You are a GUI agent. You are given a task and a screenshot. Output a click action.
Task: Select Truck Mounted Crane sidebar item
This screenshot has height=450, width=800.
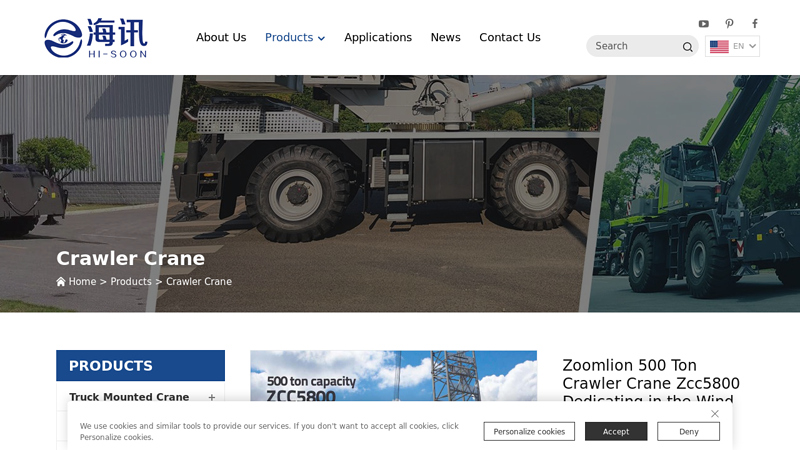129,397
